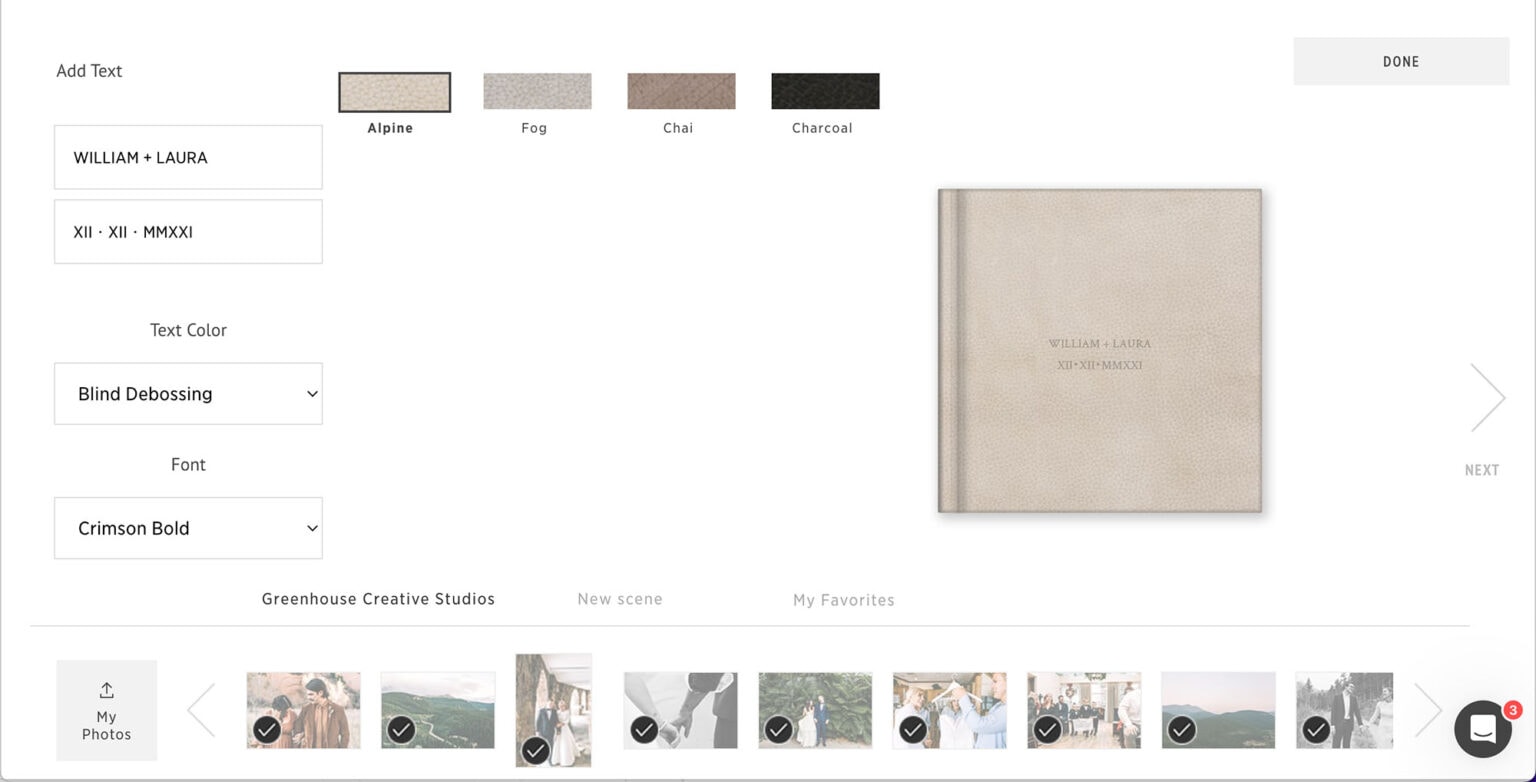Open the Blind Debossing text color dropdown

tap(188, 394)
